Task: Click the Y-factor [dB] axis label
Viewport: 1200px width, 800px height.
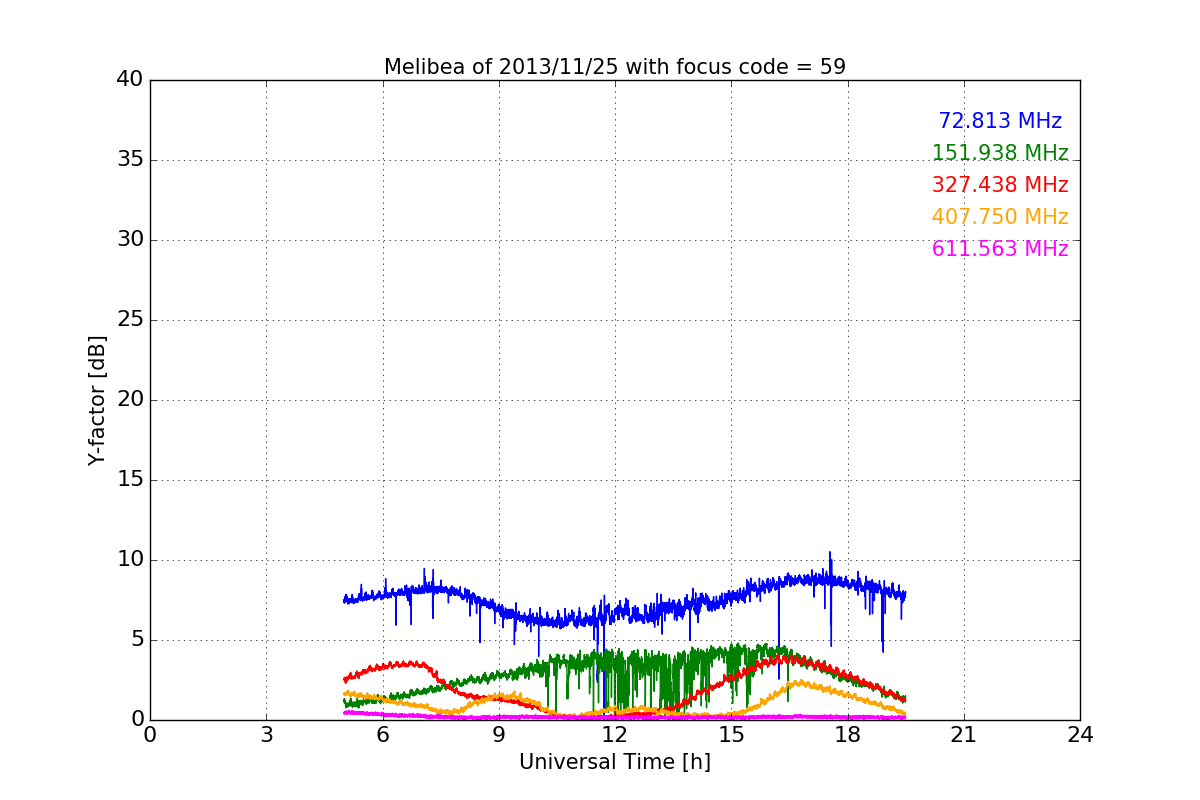Action: pyautogui.click(x=97, y=400)
